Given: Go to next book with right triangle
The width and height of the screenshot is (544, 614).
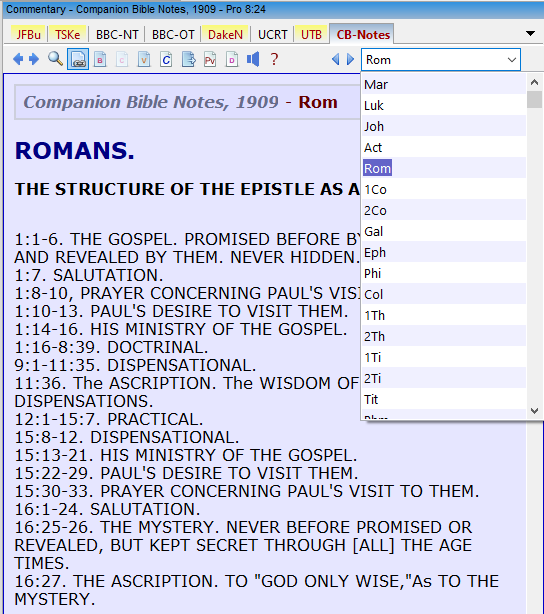Looking at the screenshot, I should [350, 60].
